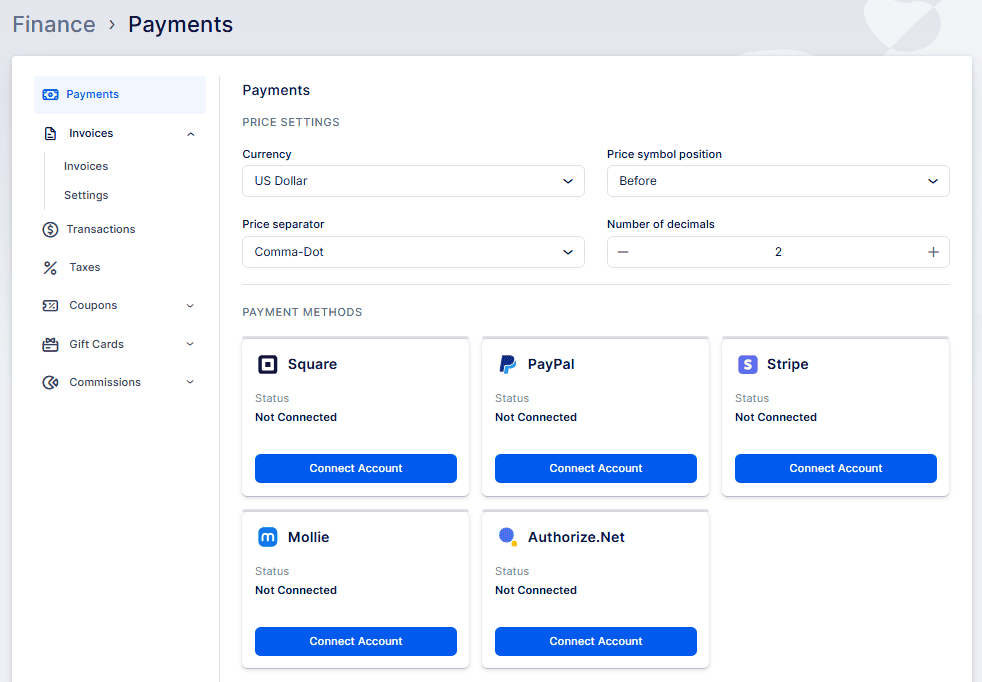Click the Payments breadcrumb title
This screenshot has width=982, height=682.
click(x=180, y=24)
